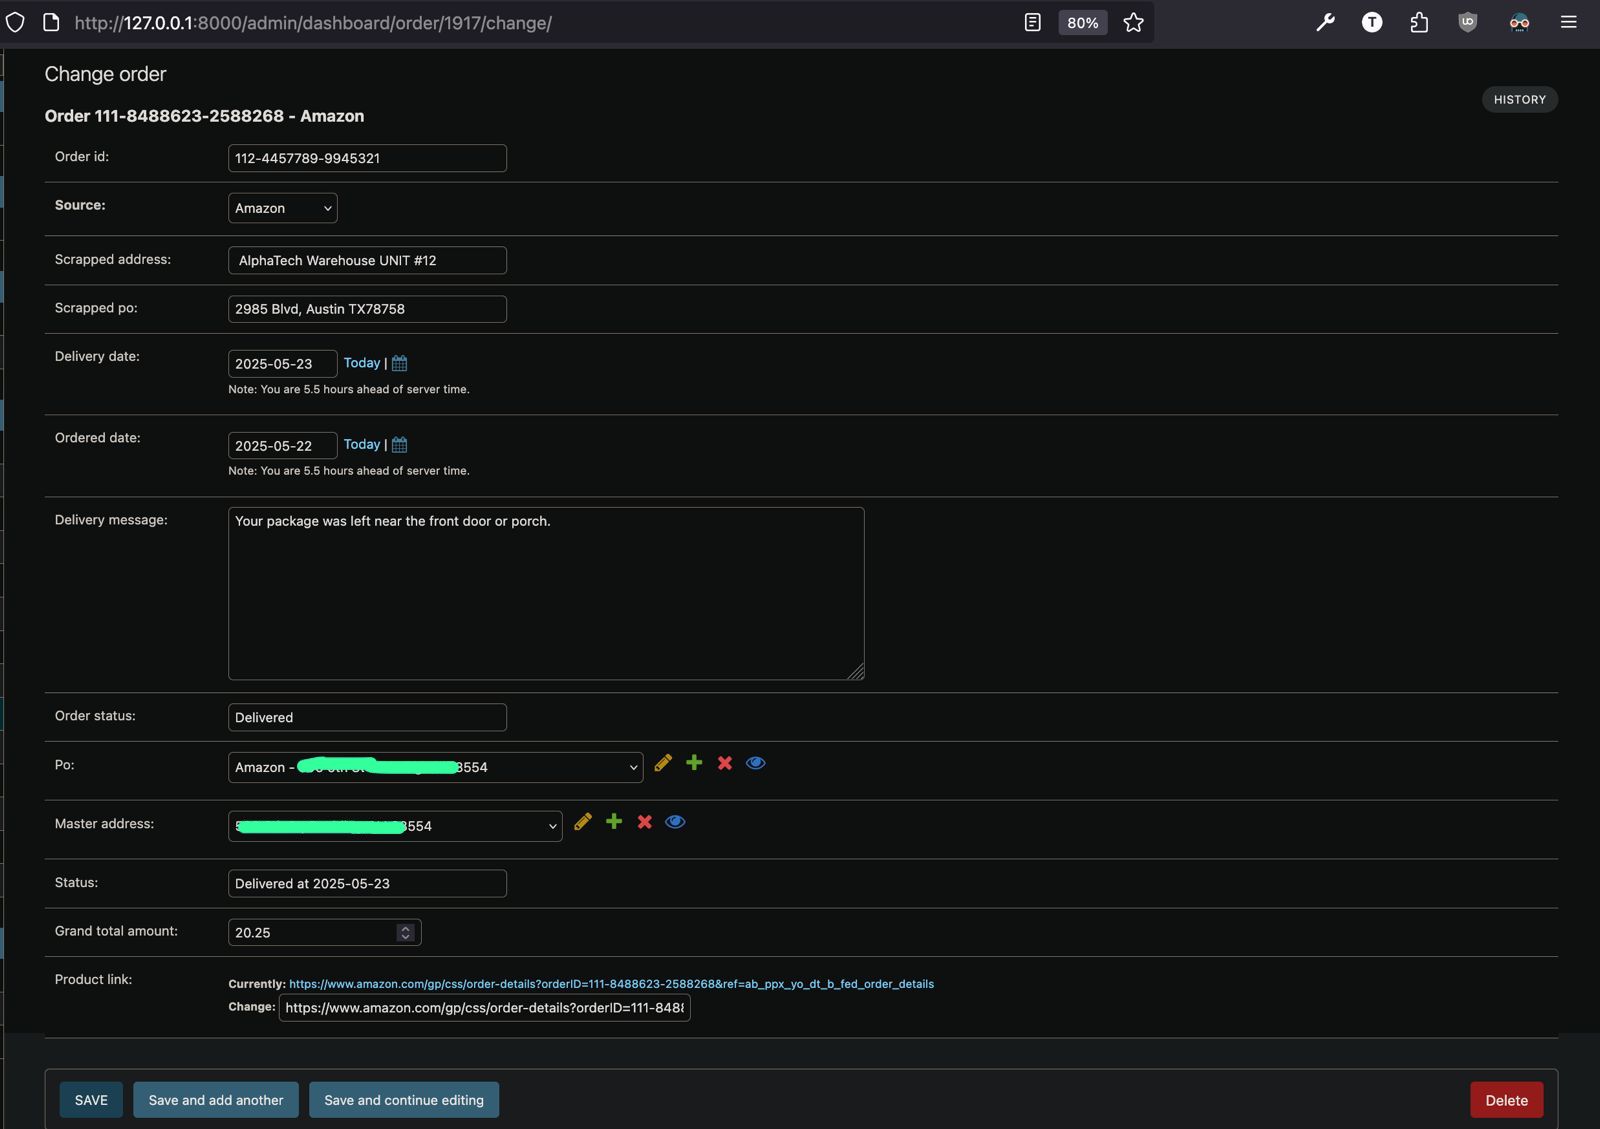This screenshot has width=1600, height=1129.
Task: Set Delivery date to Today
Action: pos(362,363)
